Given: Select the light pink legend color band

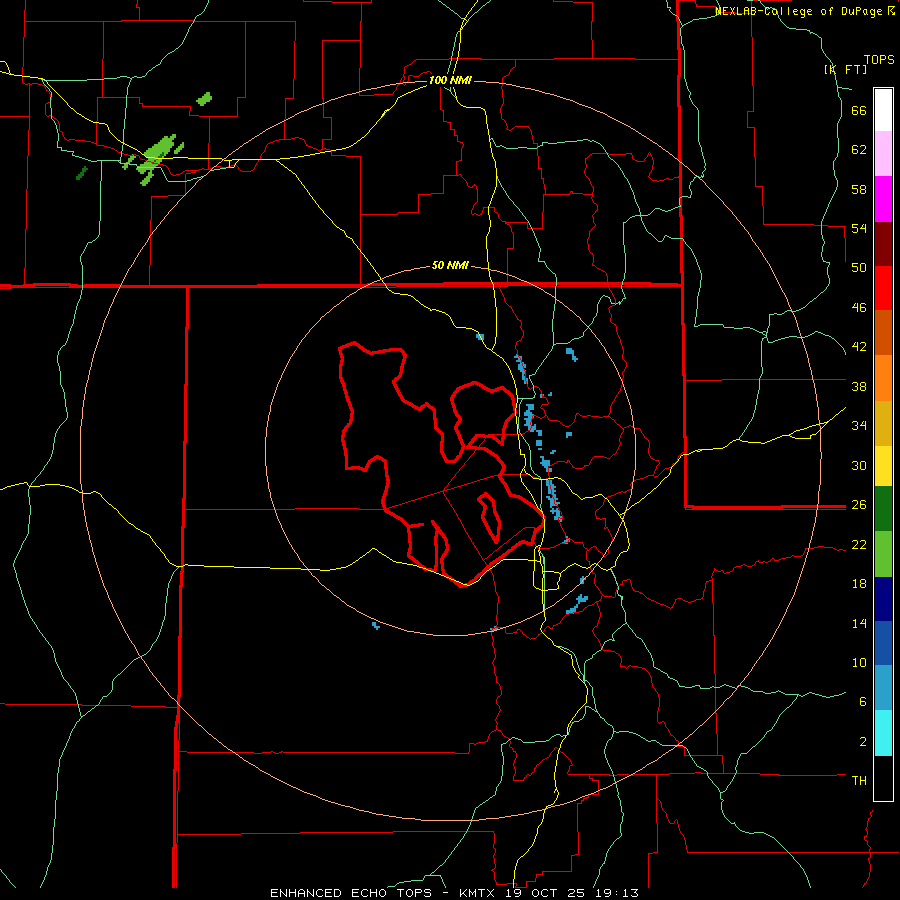Looking at the screenshot, I should 883,154.
